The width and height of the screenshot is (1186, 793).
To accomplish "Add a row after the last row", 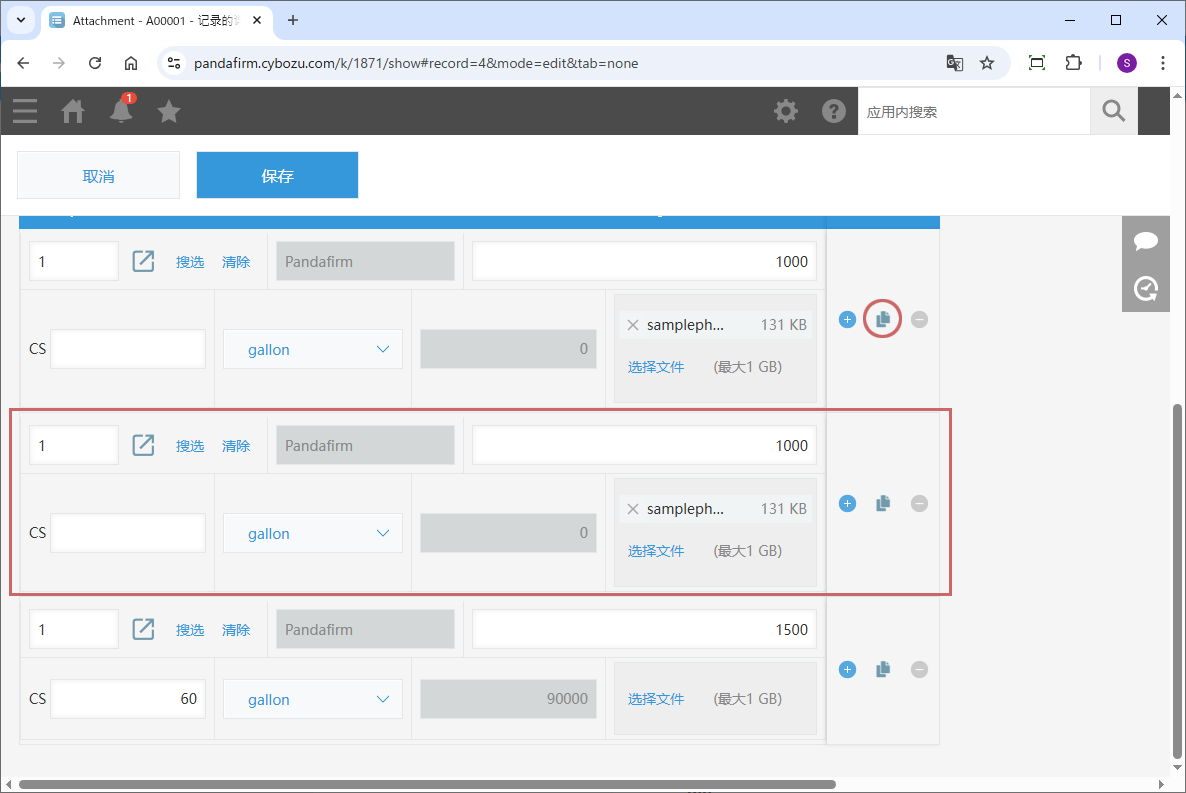I will click(847, 670).
